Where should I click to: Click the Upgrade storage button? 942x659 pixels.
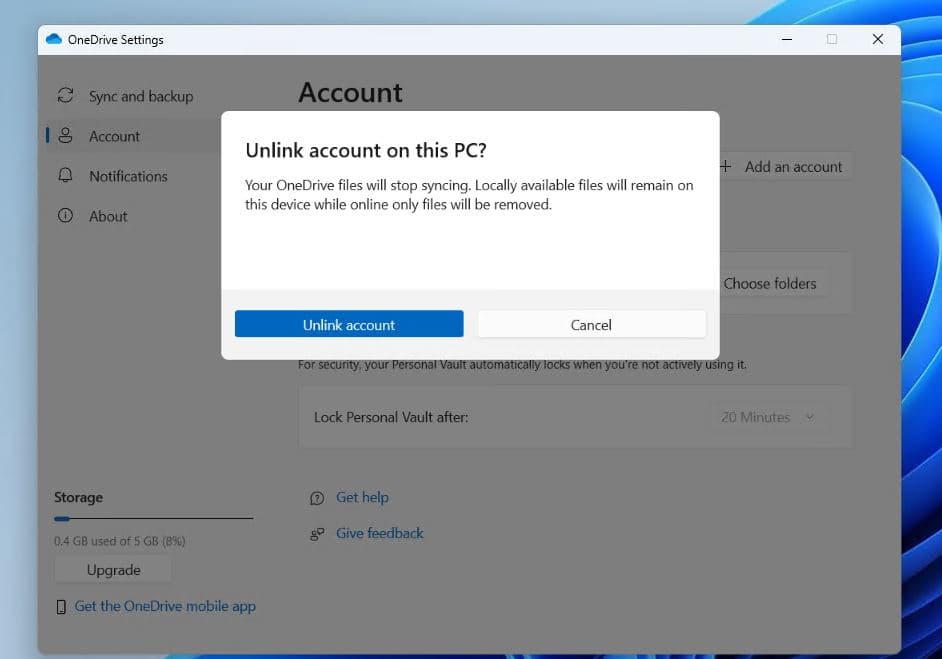coord(113,570)
